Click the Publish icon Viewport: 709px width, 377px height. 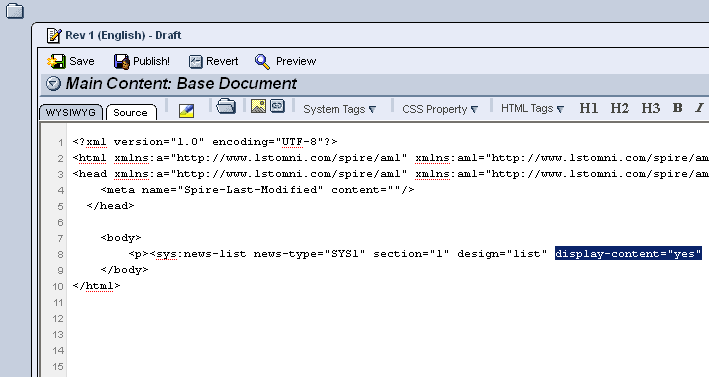pyautogui.click(x=122, y=61)
